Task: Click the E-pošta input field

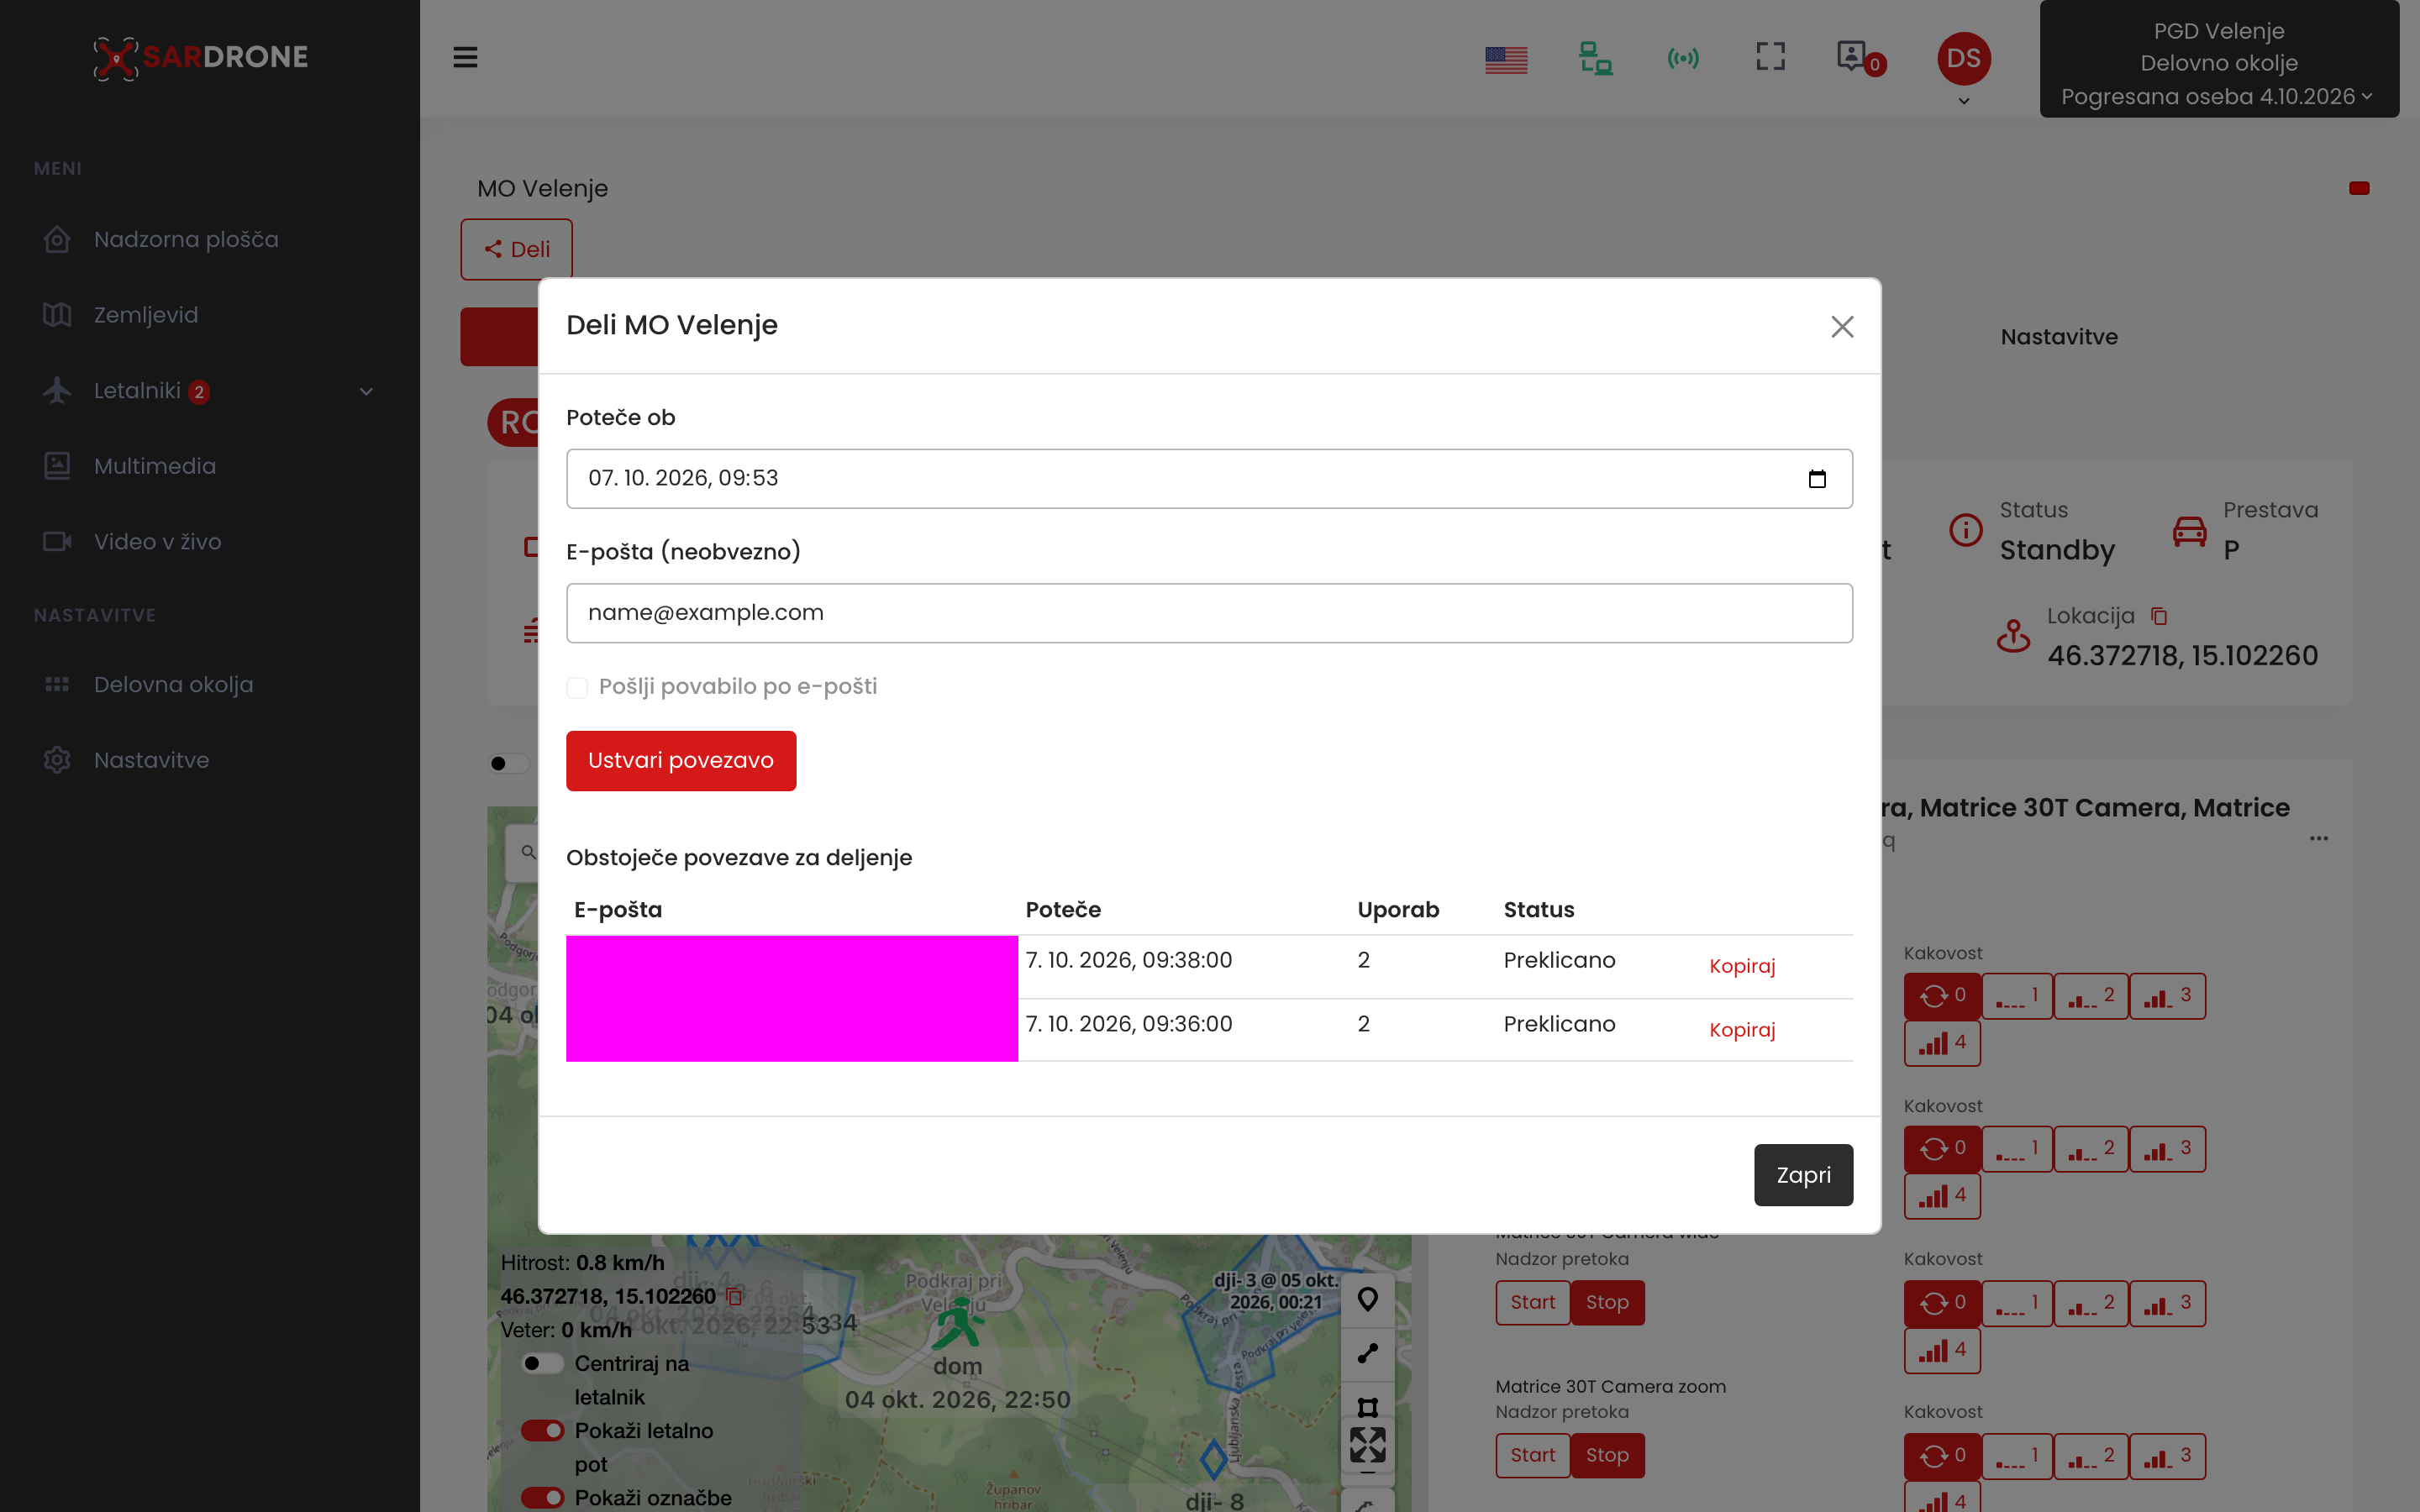Action: pyautogui.click(x=1209, y=613)
